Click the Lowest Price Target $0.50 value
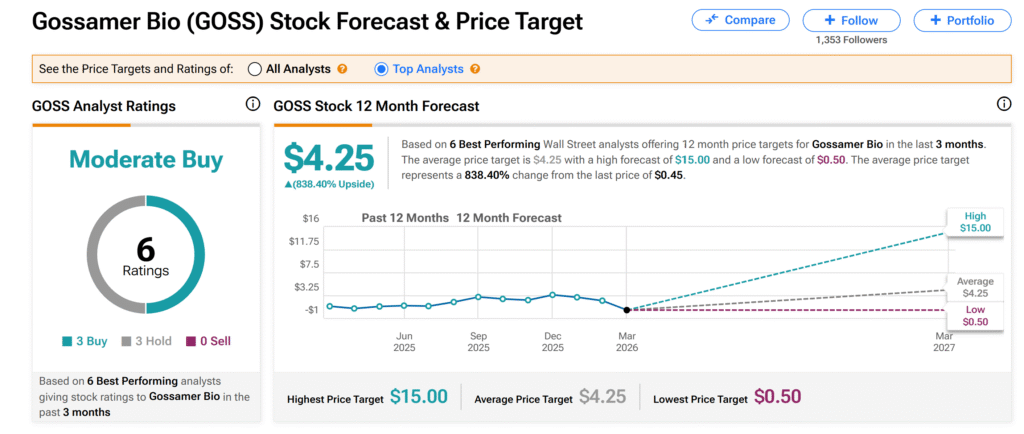The height and width of the screenshot is (434, 1024). [x=777, y=397]
